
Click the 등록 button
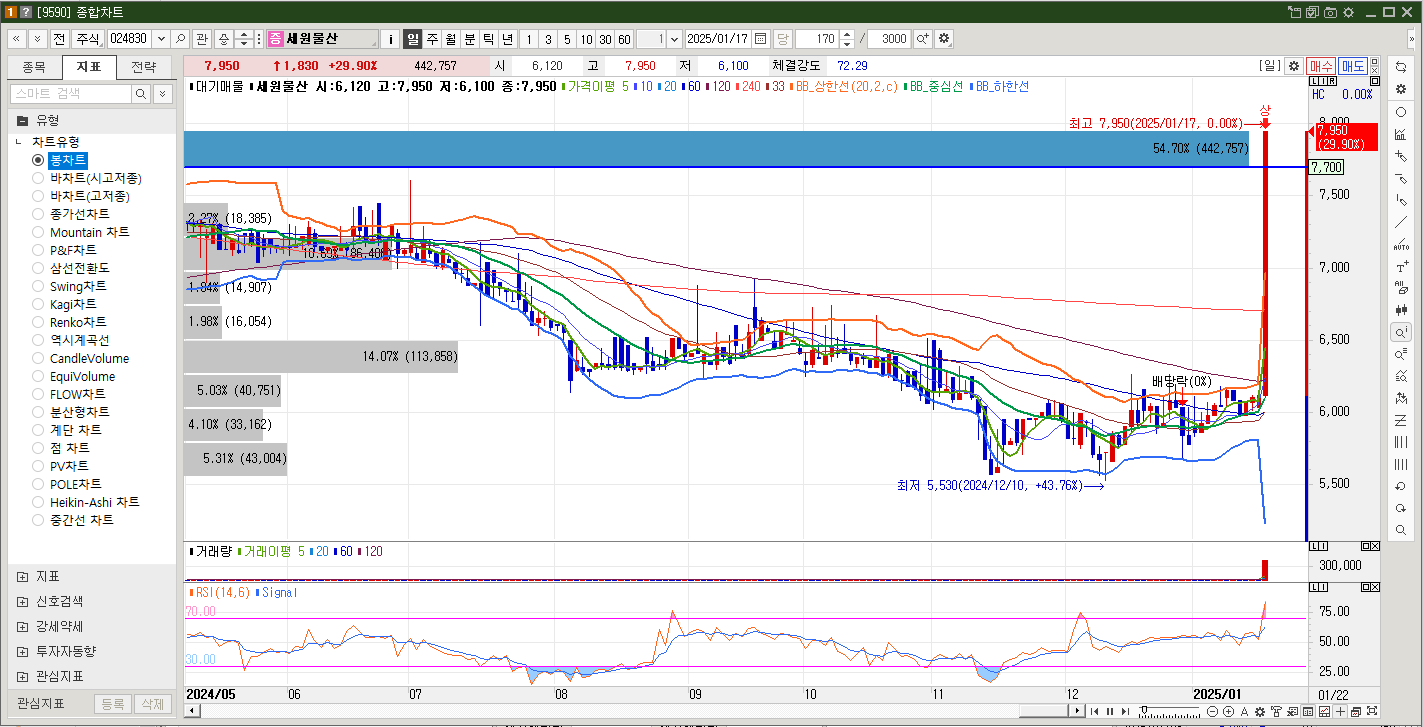(x=112, y=704)
